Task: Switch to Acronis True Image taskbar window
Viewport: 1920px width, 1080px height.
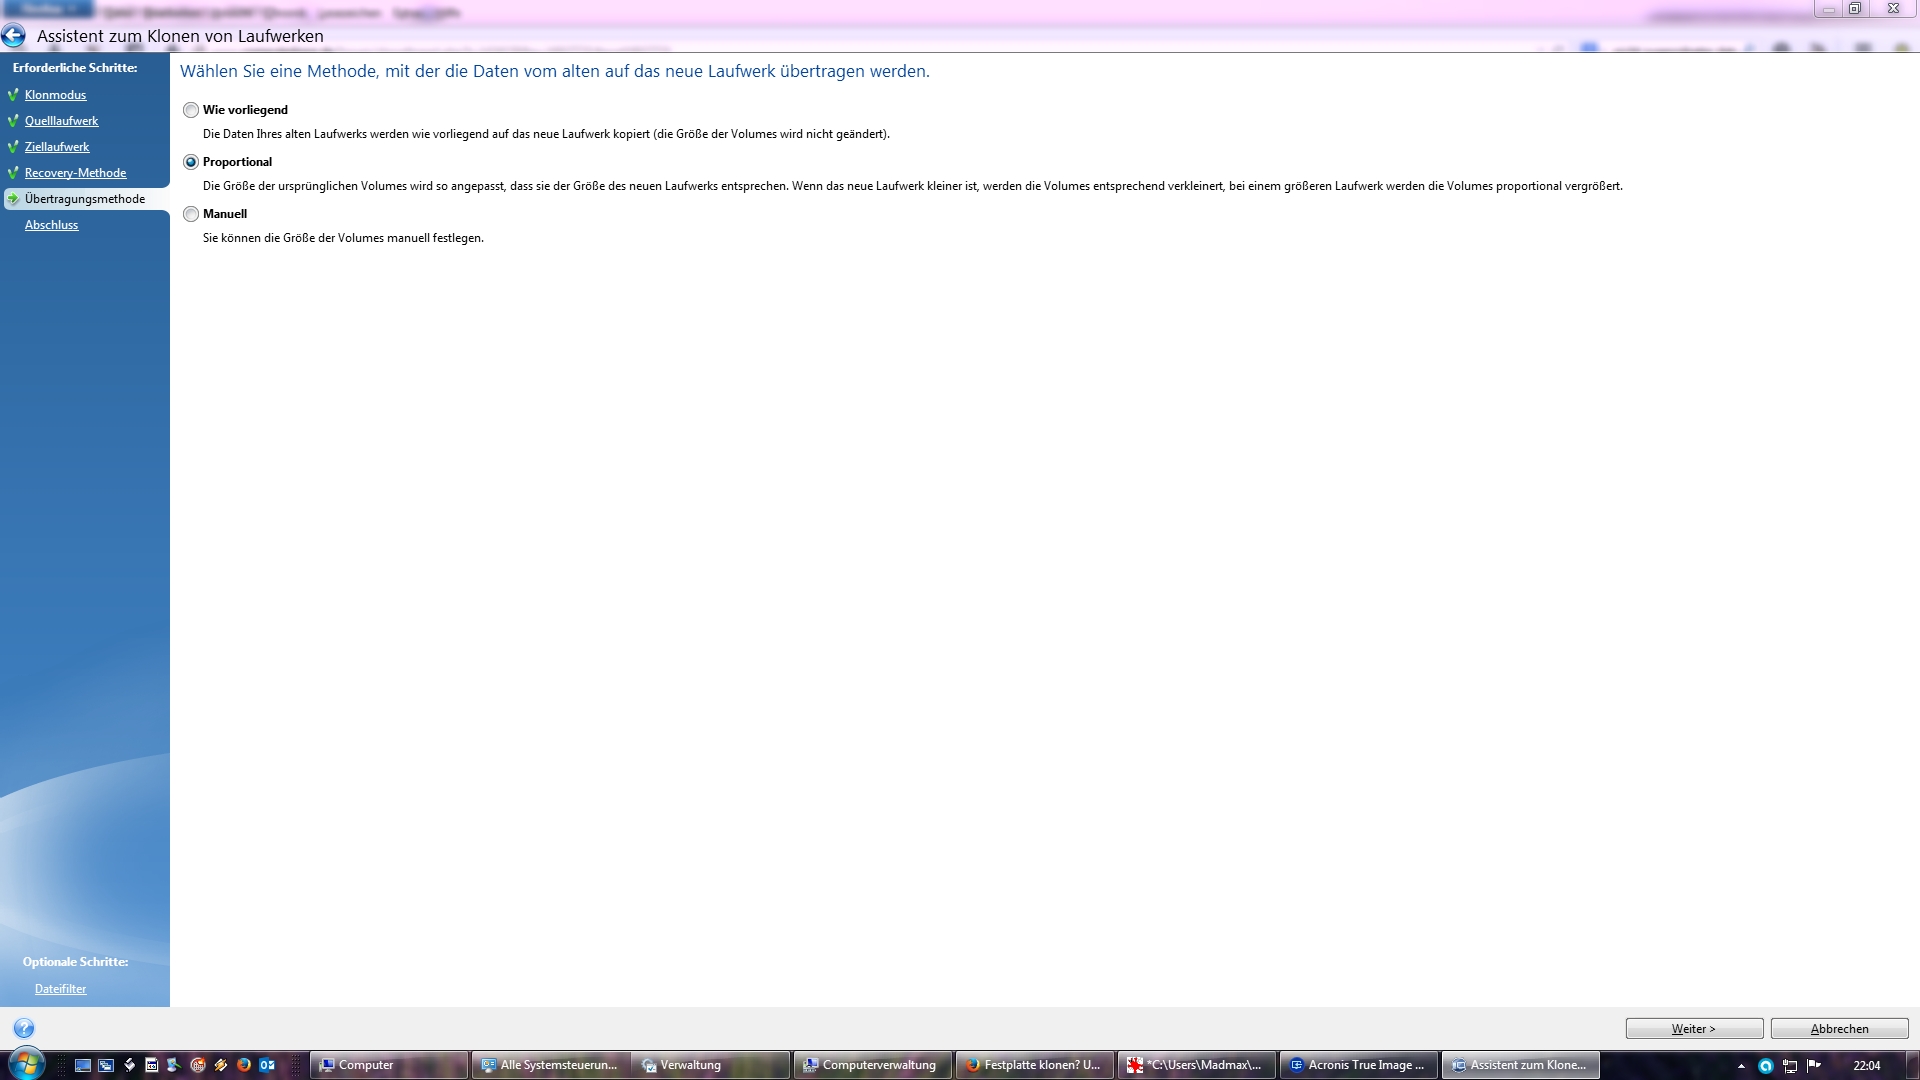Action: pos(1358,1065)
